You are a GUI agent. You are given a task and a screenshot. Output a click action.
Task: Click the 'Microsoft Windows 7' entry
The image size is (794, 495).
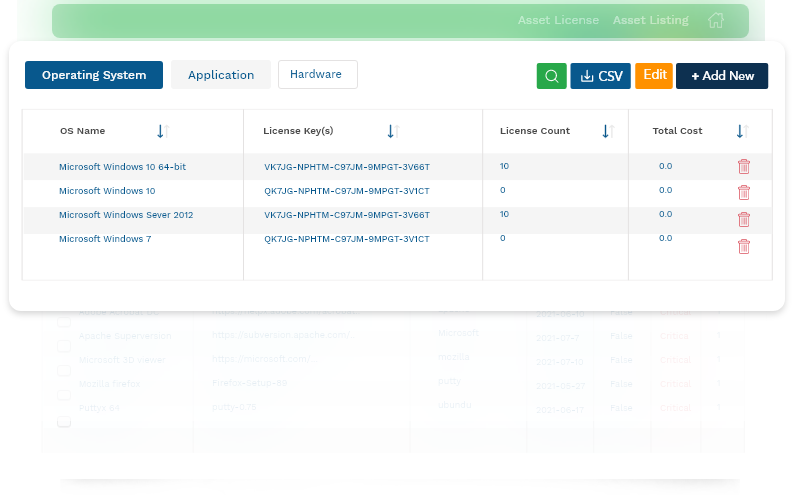coord(105,239)
